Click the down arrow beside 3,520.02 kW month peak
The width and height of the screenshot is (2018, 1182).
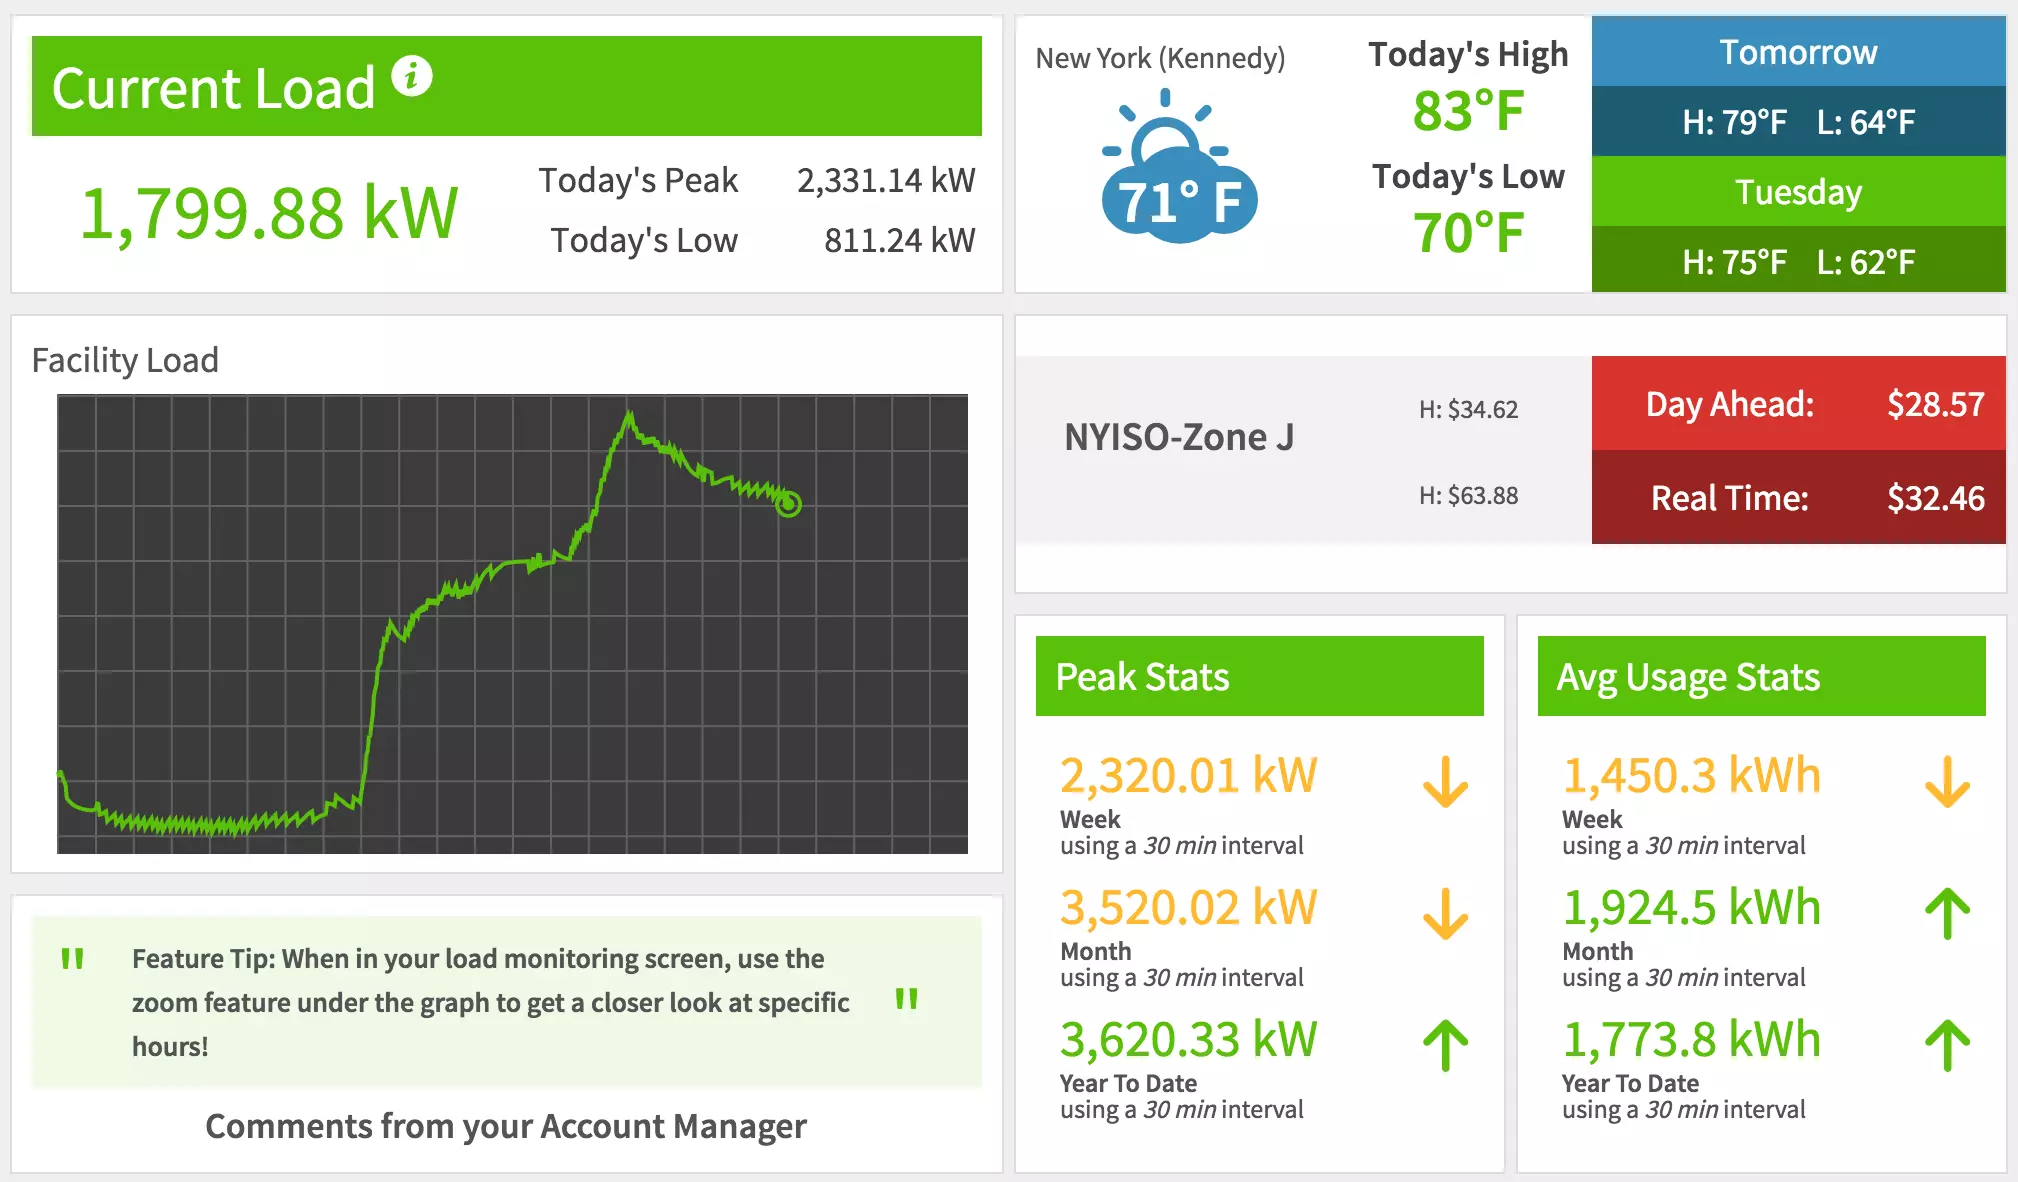pos(1445,914)
